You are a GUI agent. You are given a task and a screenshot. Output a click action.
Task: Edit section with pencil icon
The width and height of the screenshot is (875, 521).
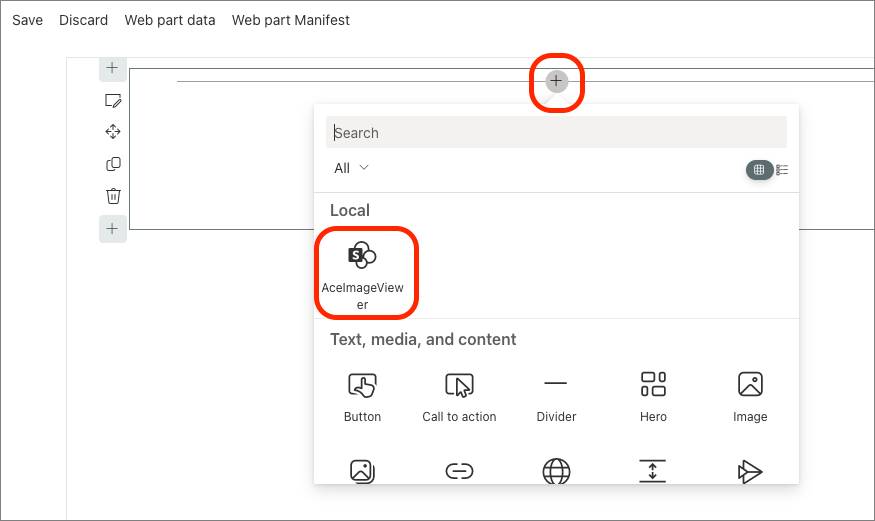113,100
